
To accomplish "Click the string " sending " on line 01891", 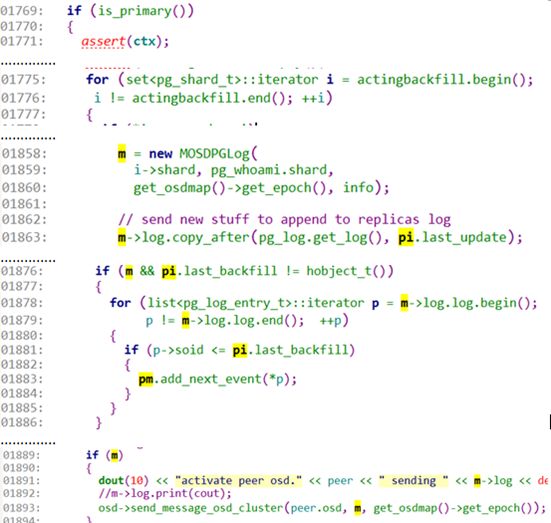I will tap(414, 480).
